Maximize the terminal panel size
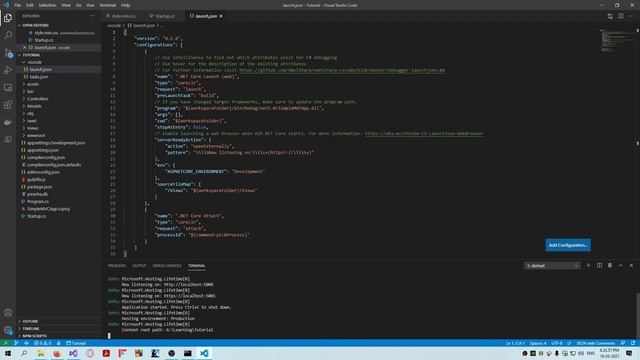640x360 pixels. click(x=620, y=265)
